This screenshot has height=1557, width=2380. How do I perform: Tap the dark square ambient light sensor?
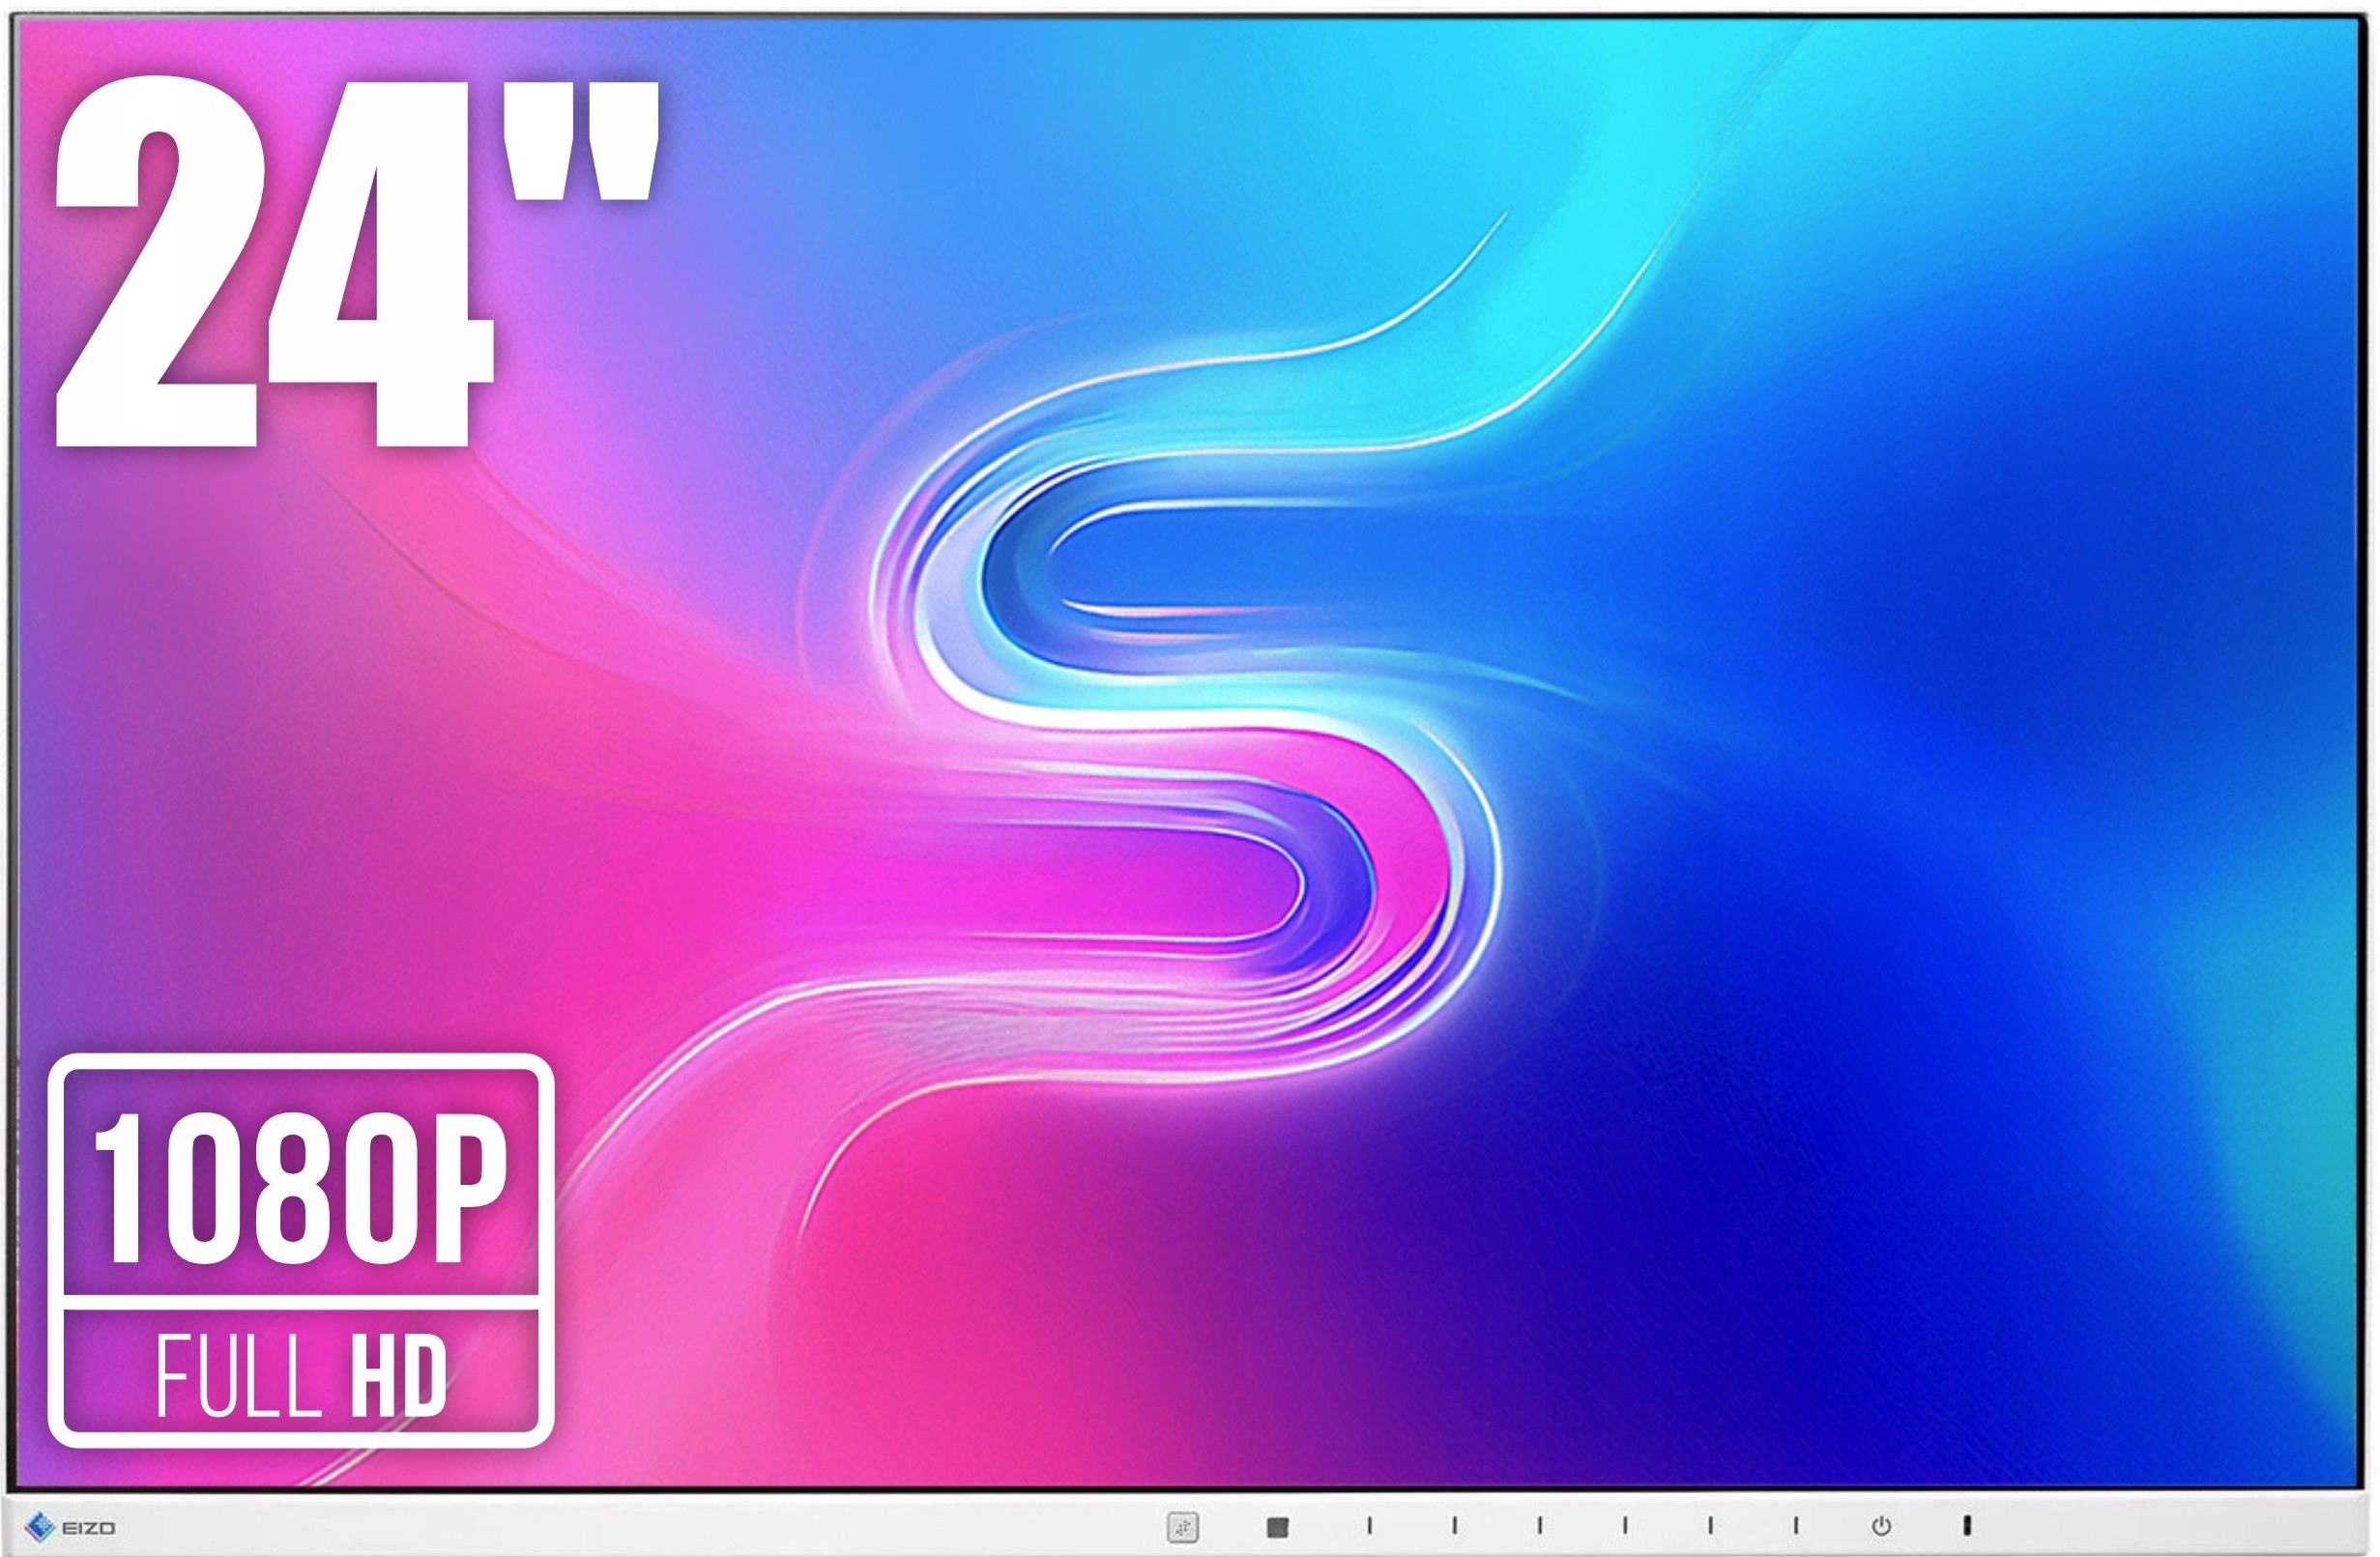pos(1277,1527)
